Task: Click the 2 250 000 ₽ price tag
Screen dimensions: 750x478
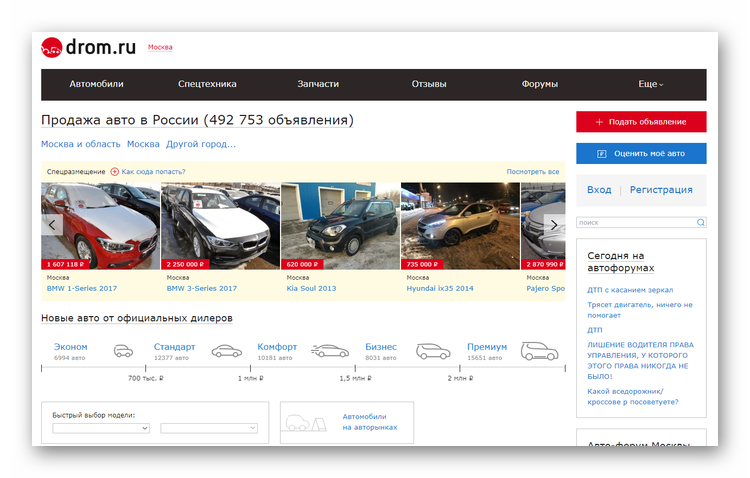Action: 185,264
